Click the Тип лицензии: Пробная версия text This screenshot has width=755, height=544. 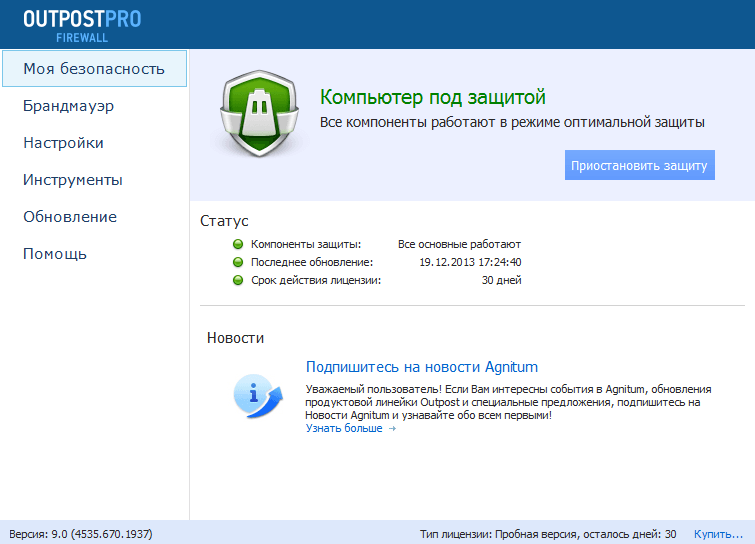tap(548, 534)
